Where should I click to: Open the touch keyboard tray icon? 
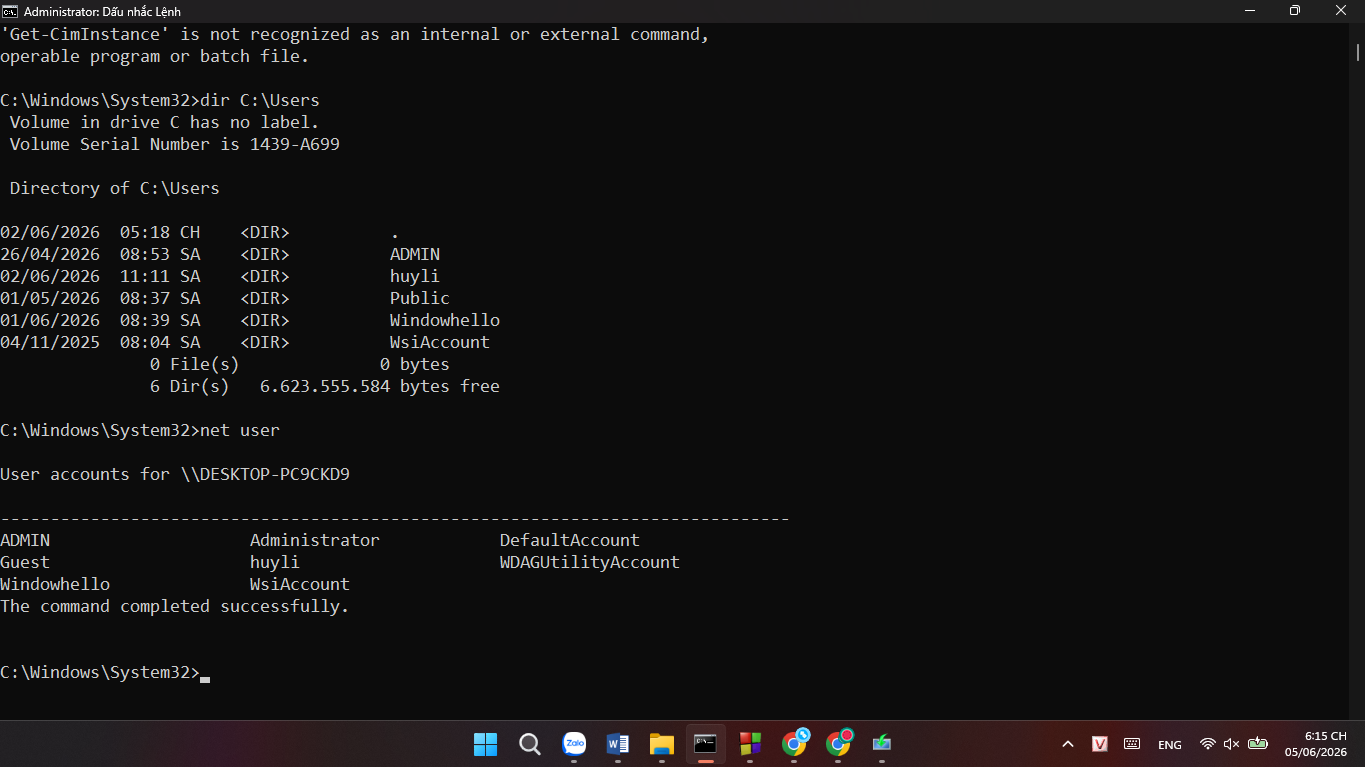[x=1132, y=744]
